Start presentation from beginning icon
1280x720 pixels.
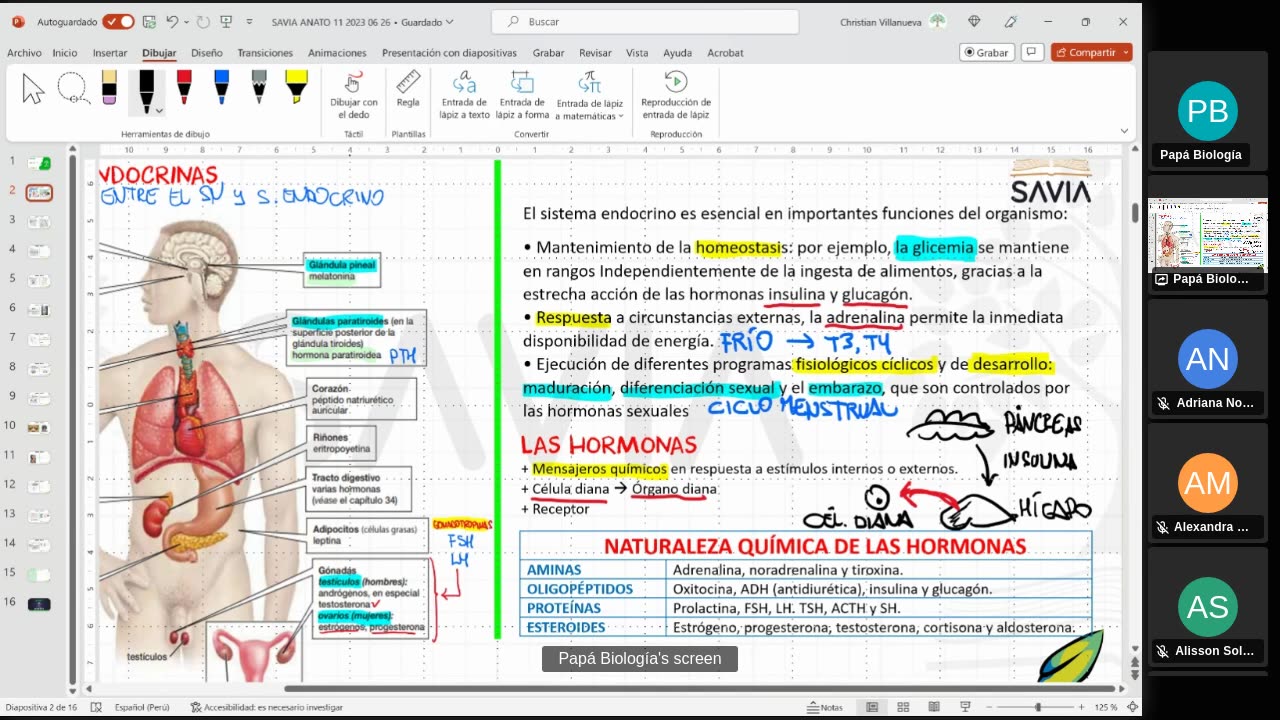pos(226,21)
